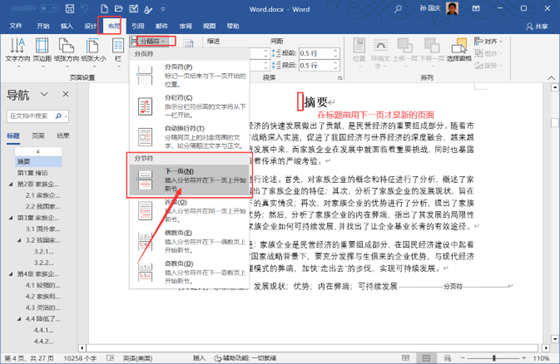560x364 pixels.
Task: Switch to Web Layout view icon
Action: (x=448, y=358)
